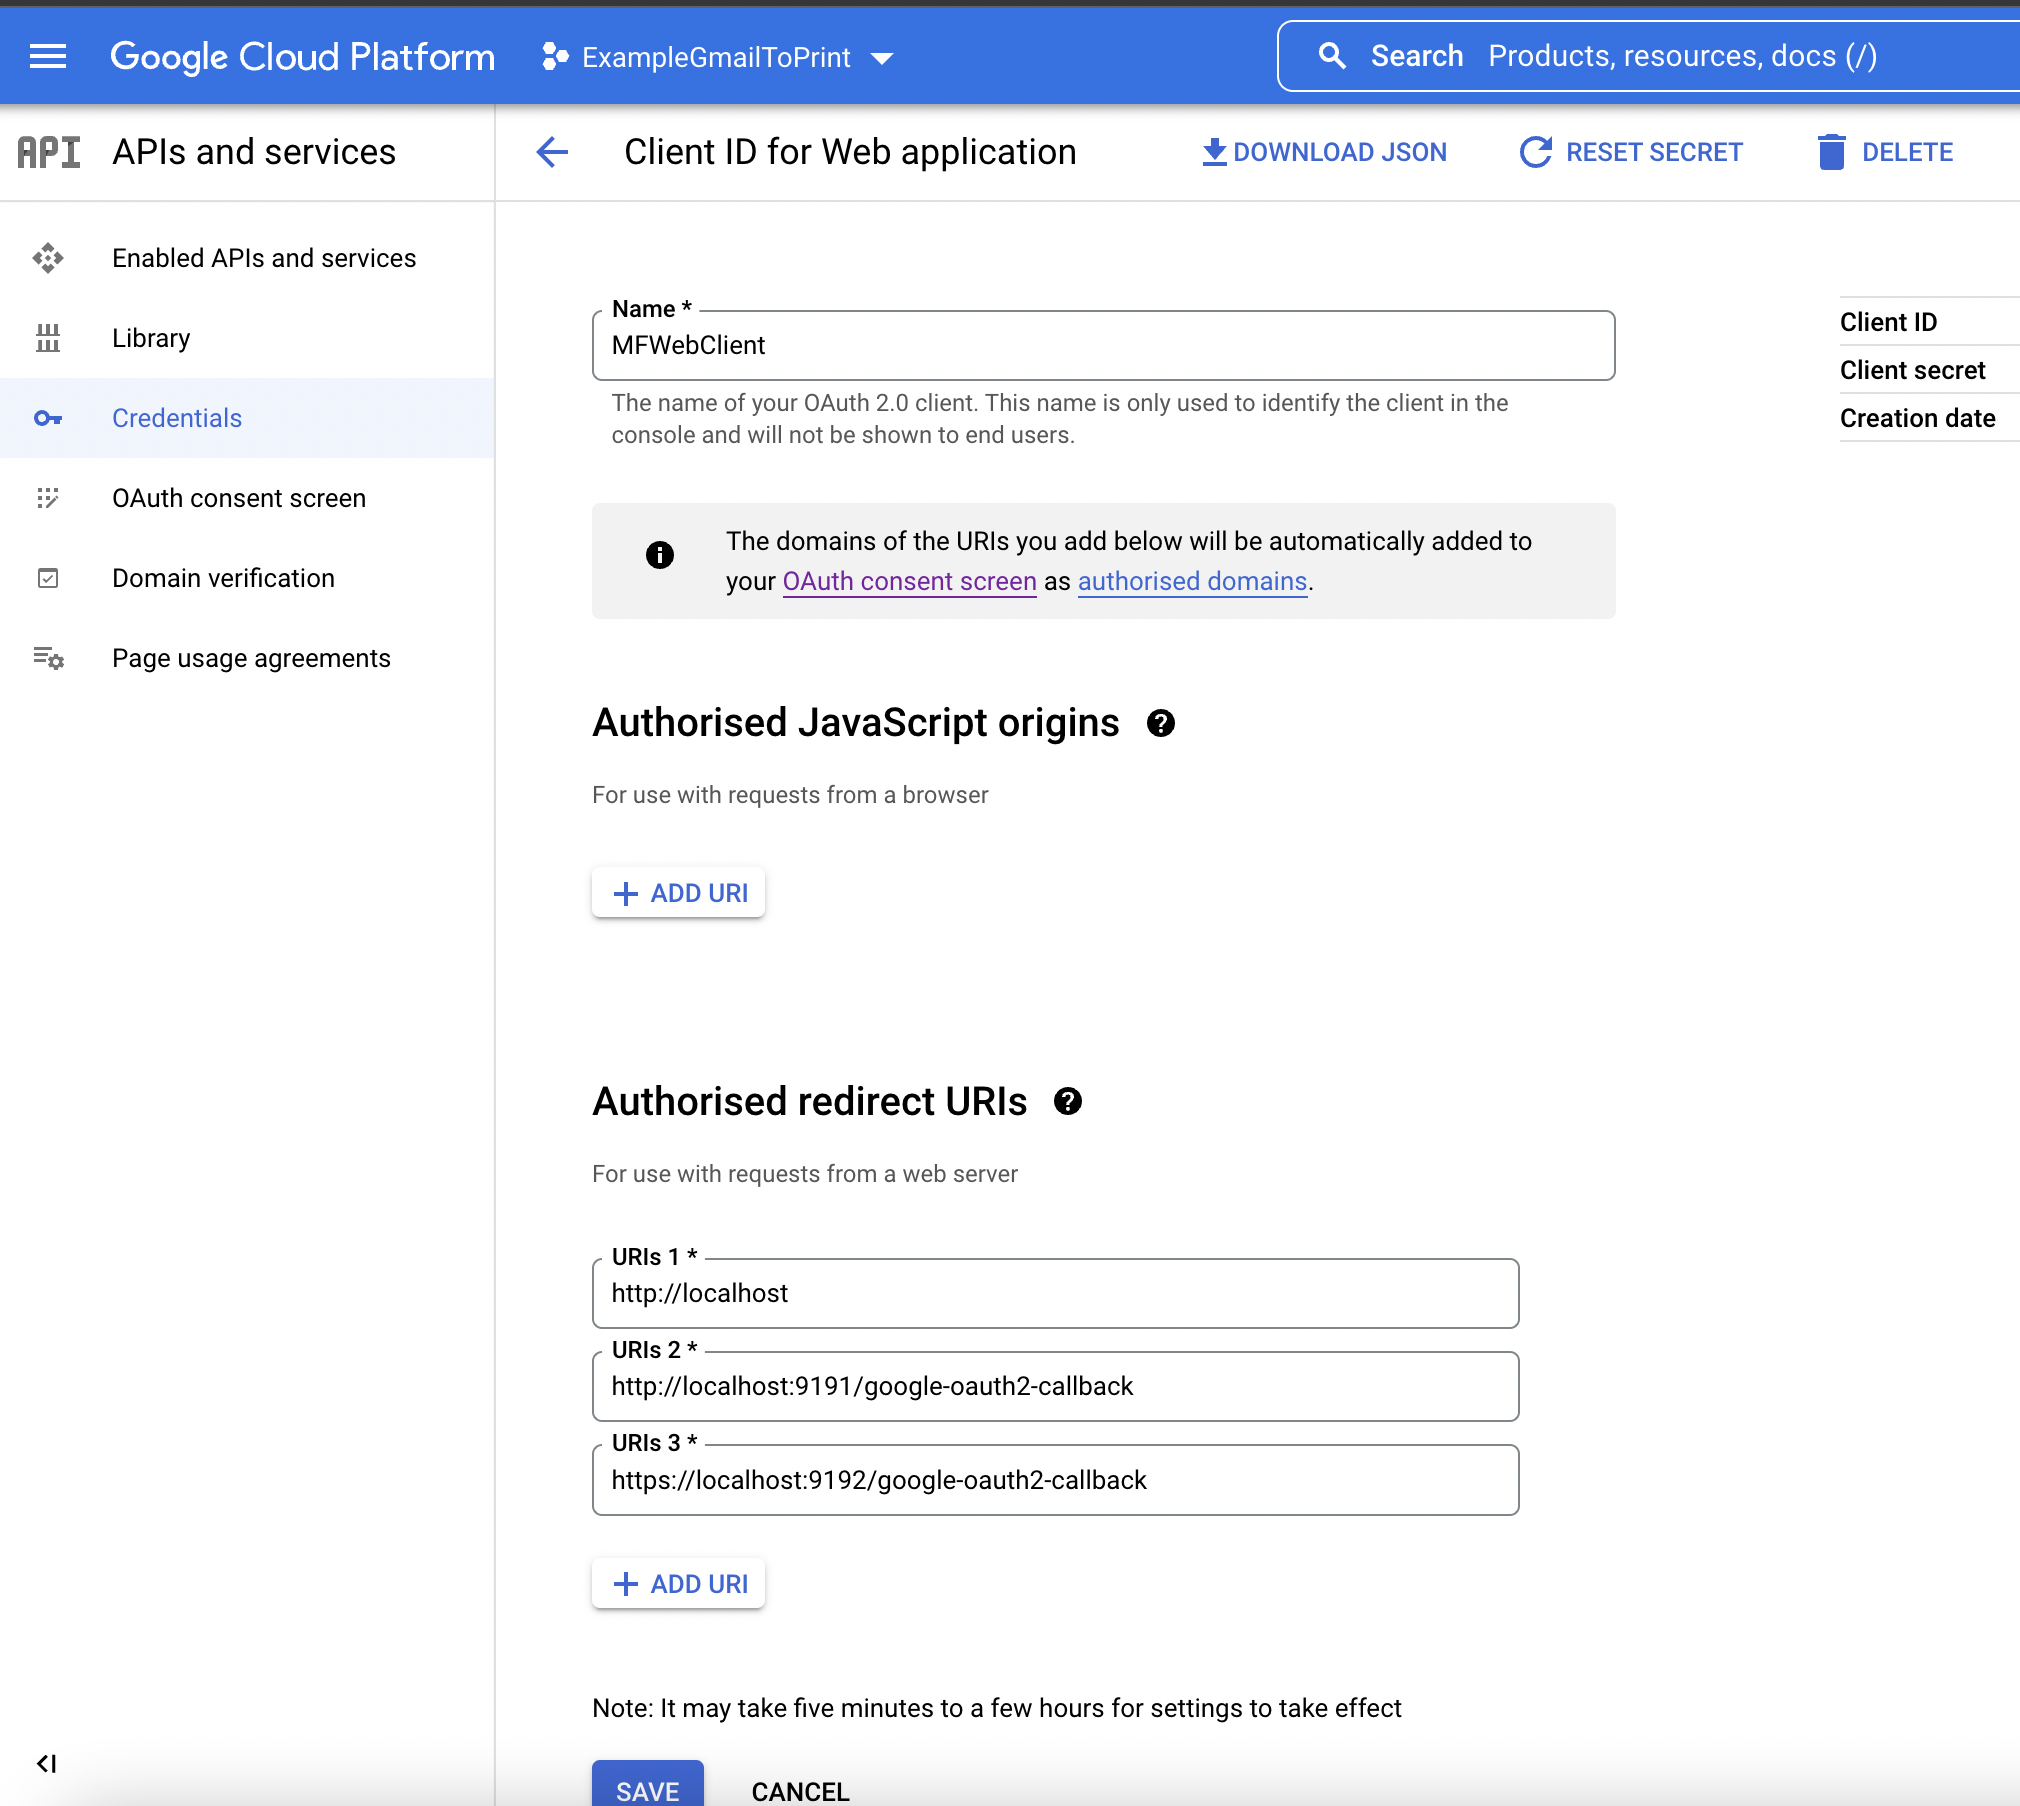The width and height of the screenshot is (2020, 1806).
Task: Click plus icon of redirect URIs ADD URI
Action: point(625,1584)
